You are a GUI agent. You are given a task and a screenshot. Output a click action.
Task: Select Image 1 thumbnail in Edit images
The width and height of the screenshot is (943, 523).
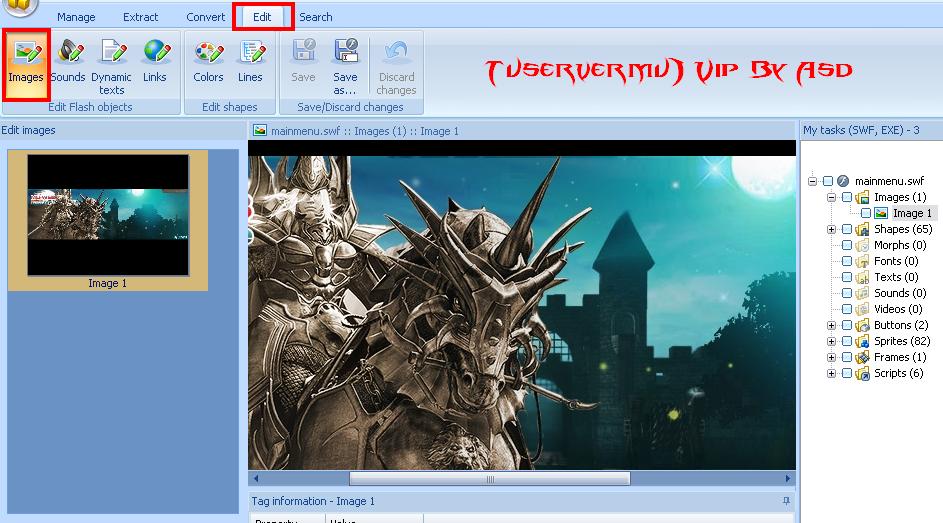[x=108, y=220]
